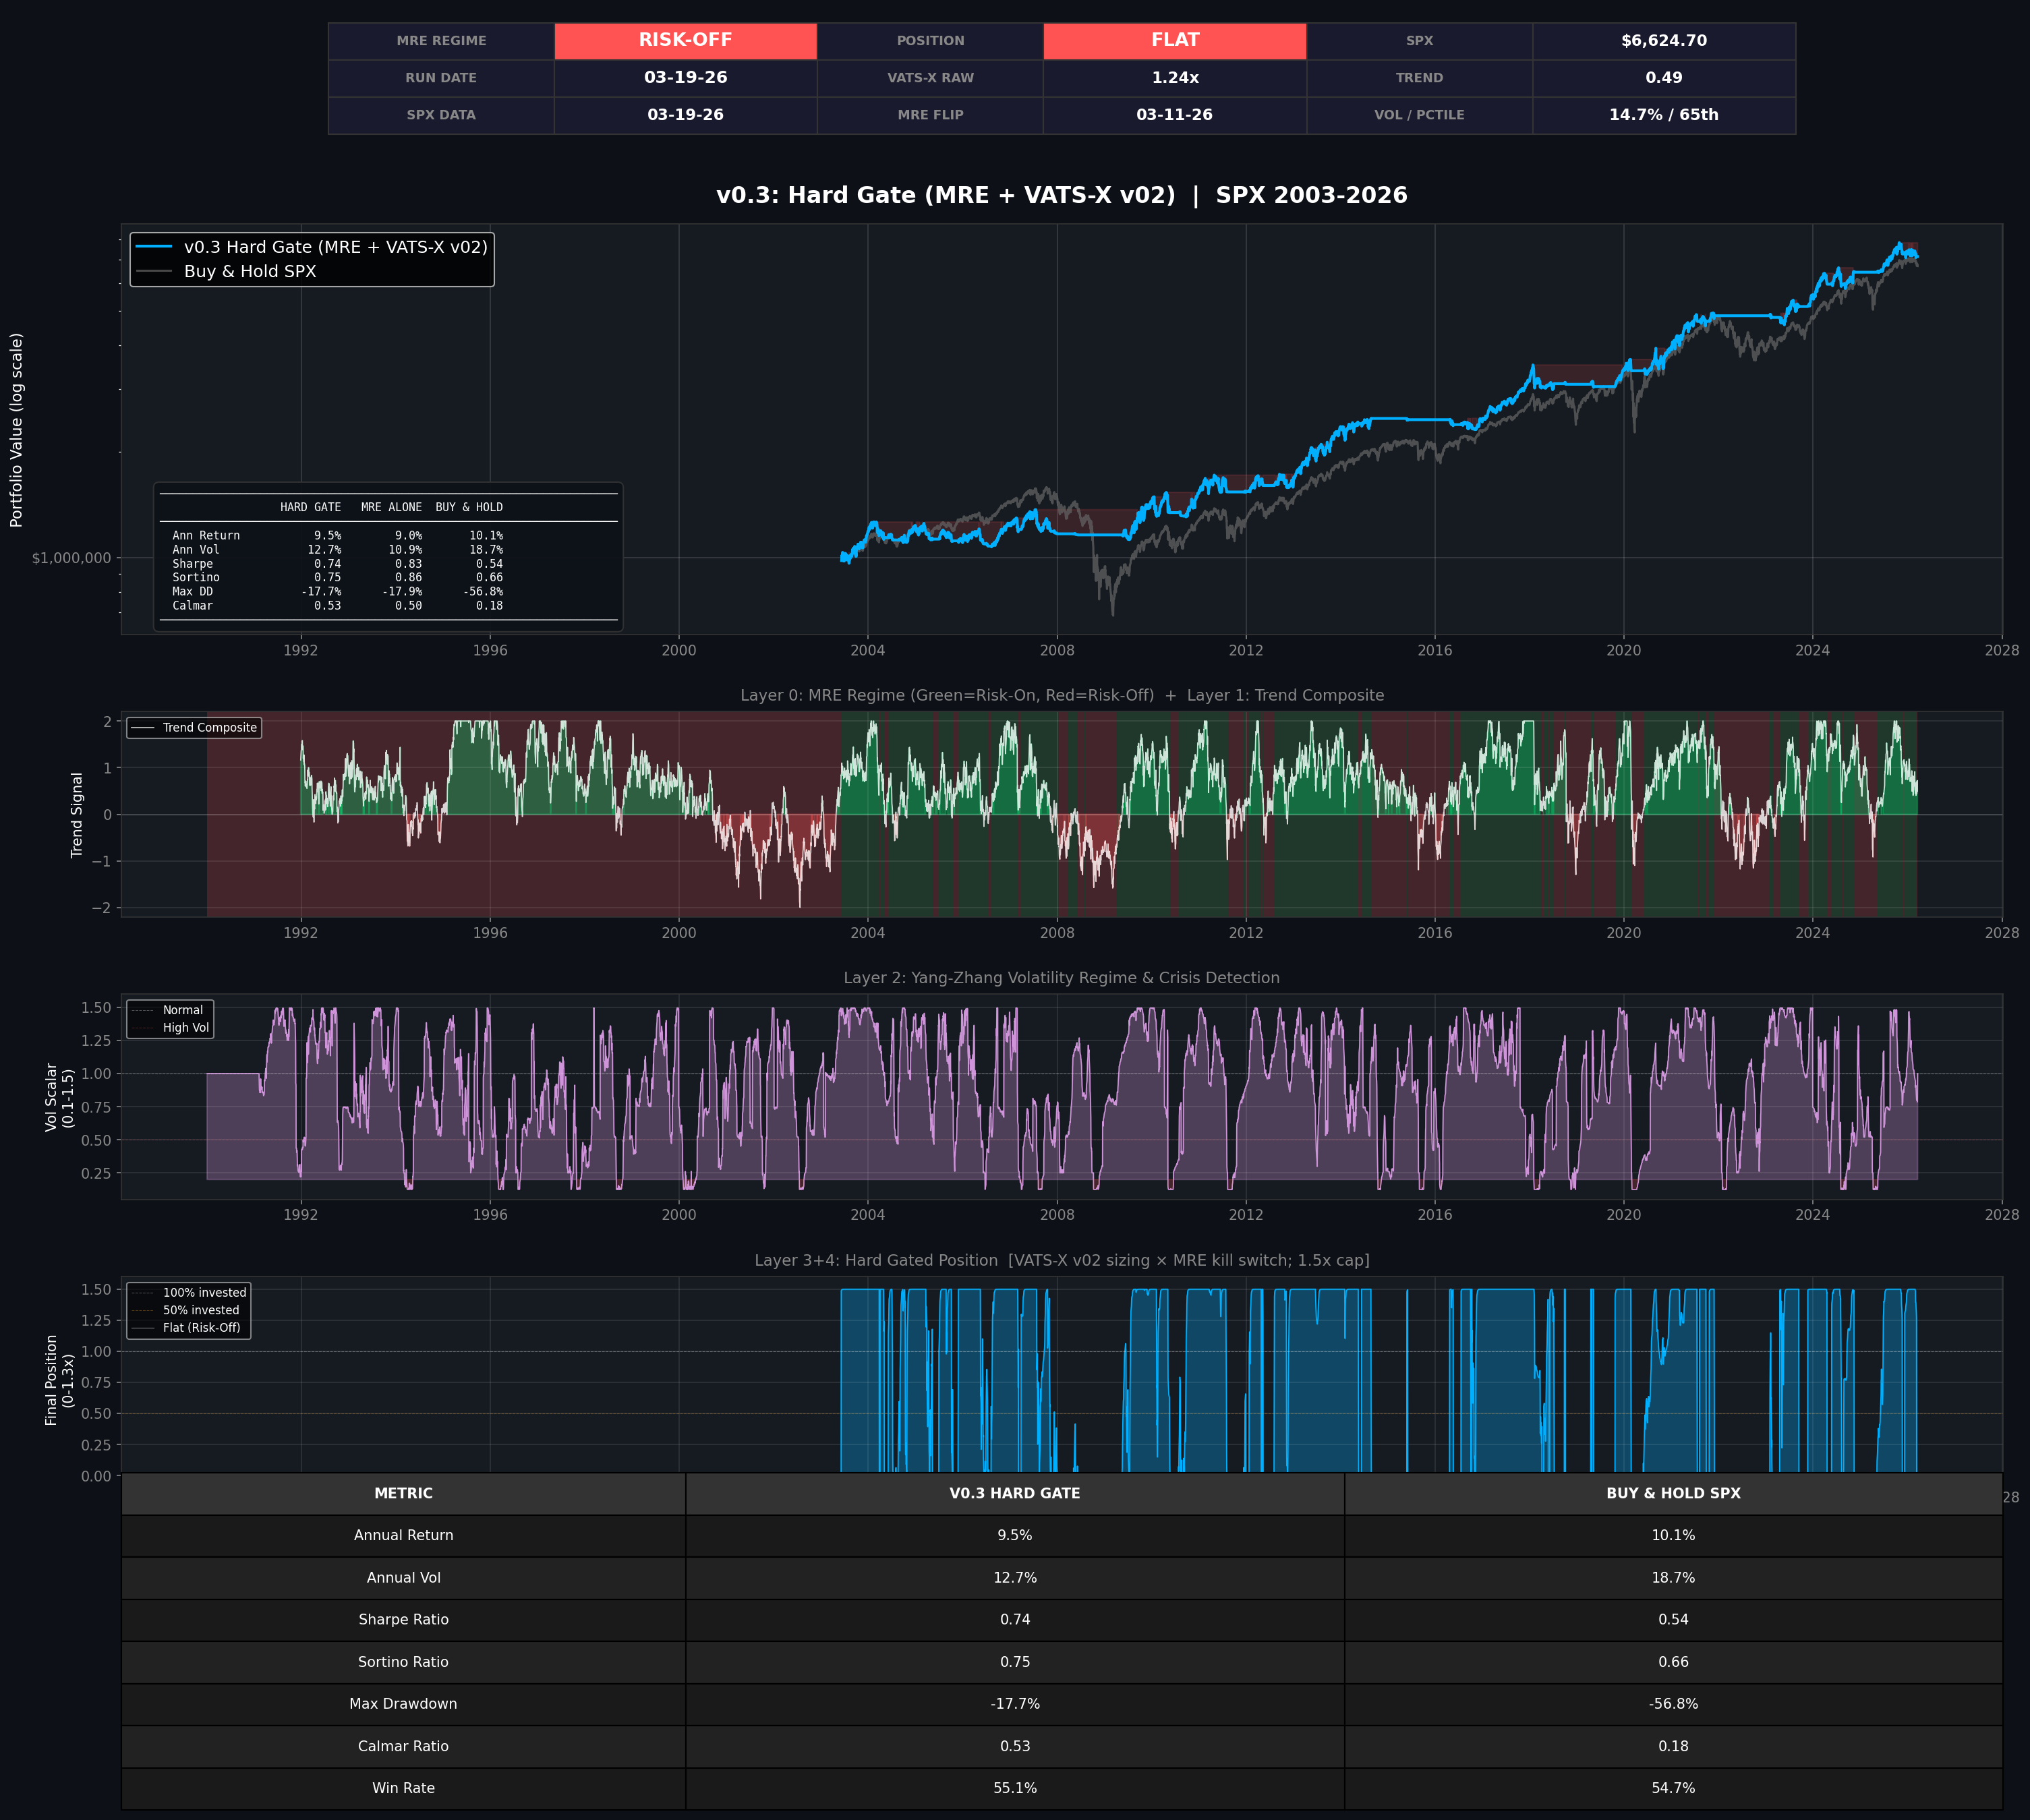Click the SPX price value $6,624.70
This screenshot has width=2030, height=1820.
(1663, 41)
